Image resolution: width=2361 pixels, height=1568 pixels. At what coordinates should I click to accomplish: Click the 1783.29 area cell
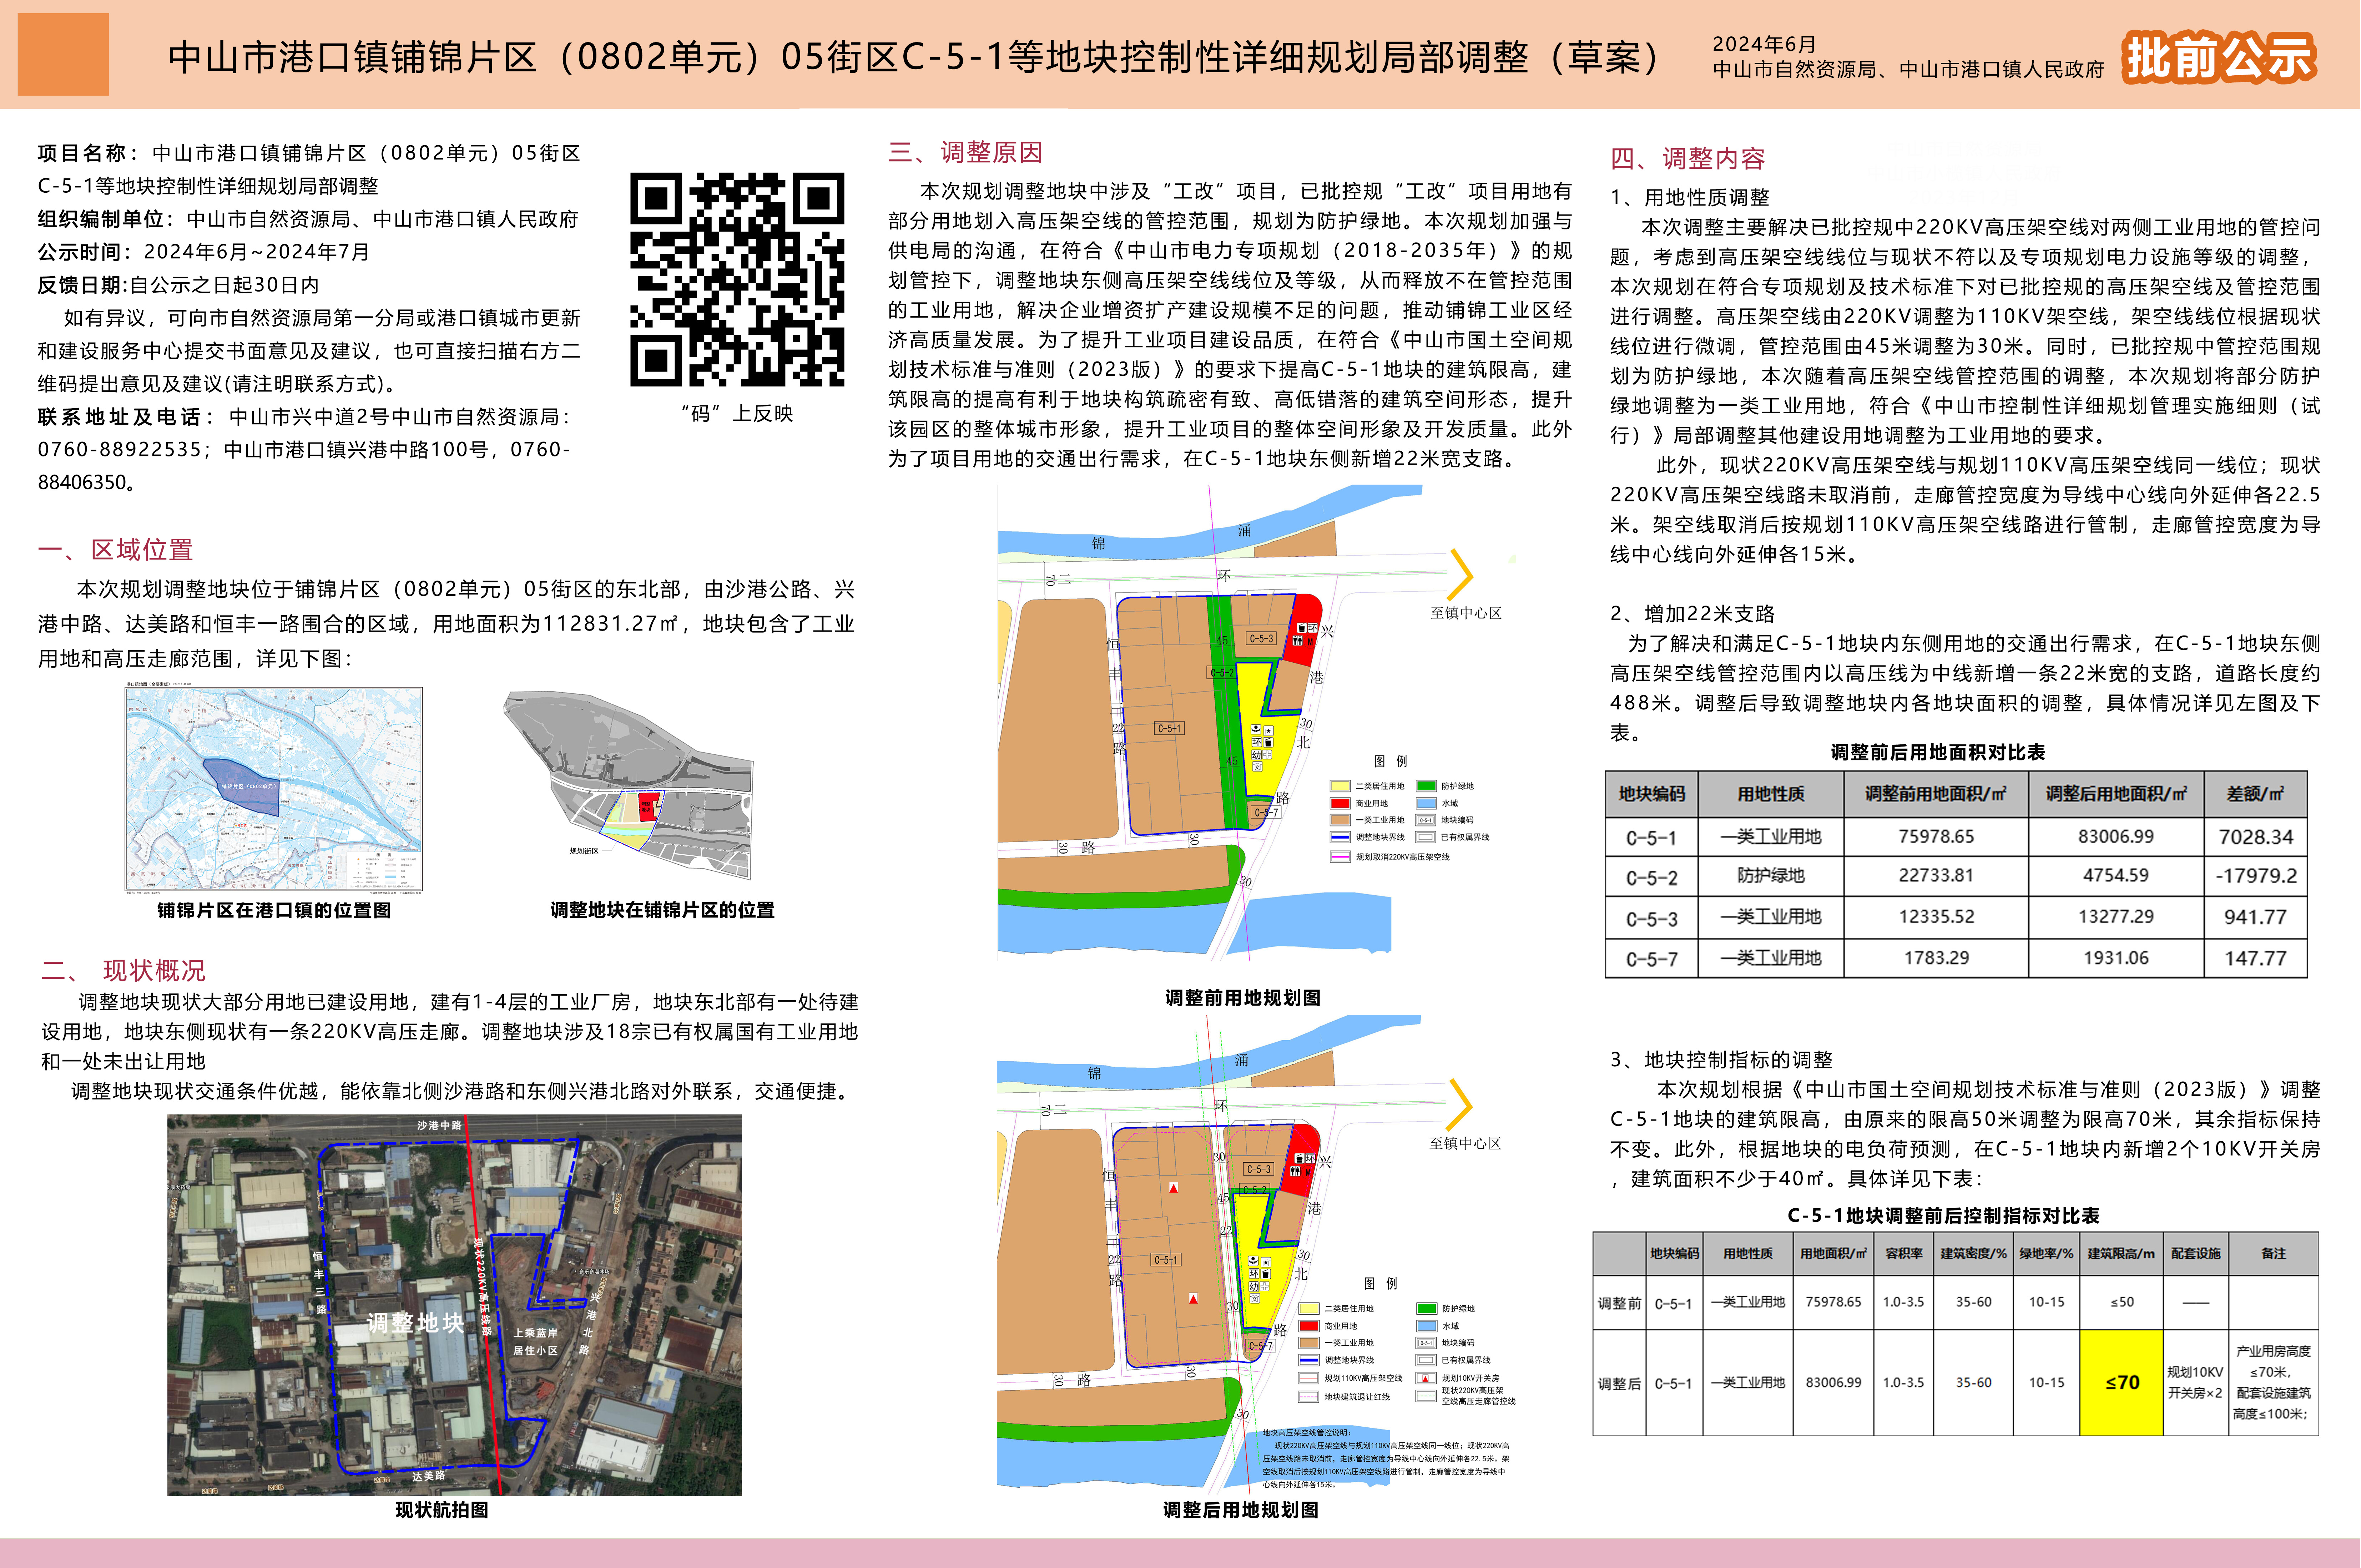click(1936, 958)
